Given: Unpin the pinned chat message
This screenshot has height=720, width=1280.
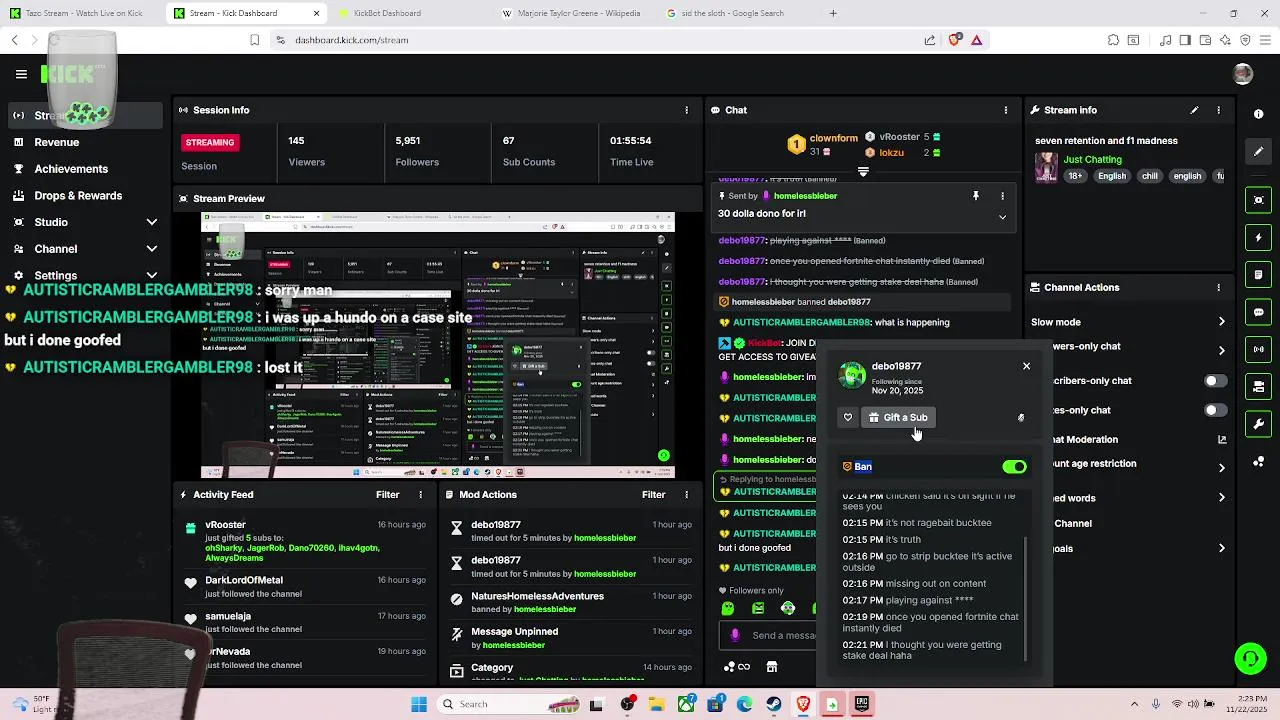Looking at the screenshot, I should [x=976, y=196].
